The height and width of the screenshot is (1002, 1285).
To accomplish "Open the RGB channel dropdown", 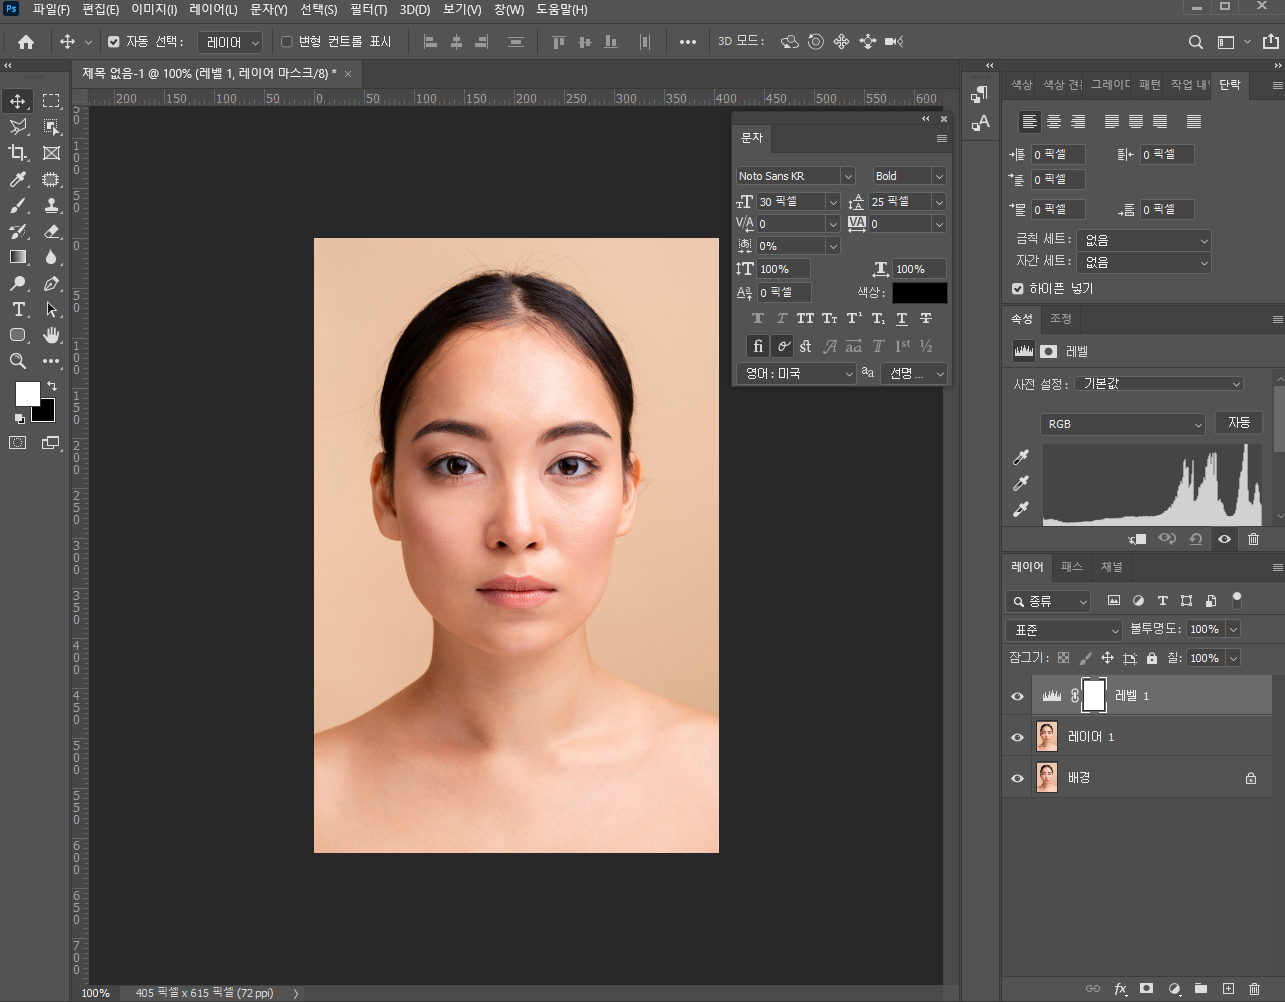I will click(1122, 425).
